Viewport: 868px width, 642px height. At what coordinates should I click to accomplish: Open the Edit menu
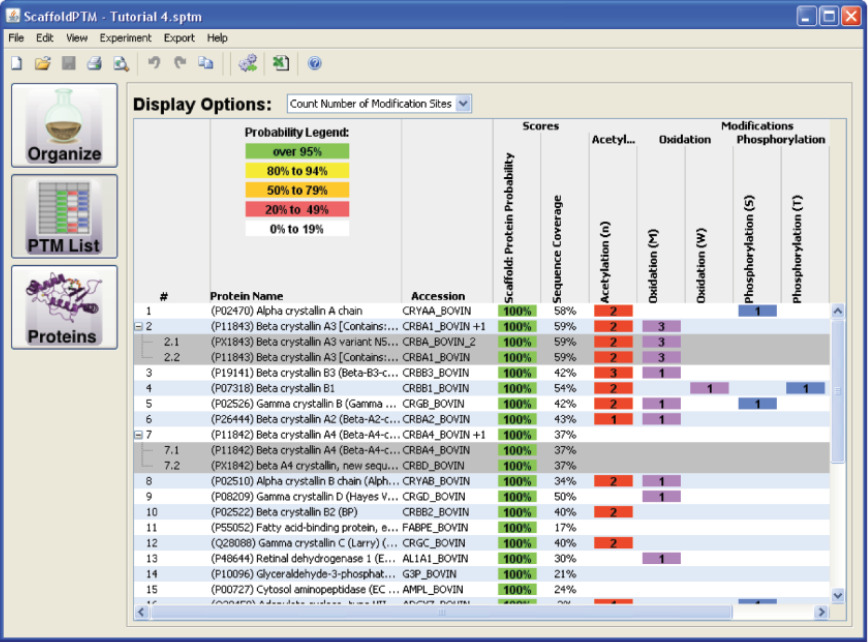tap(44, 38)
